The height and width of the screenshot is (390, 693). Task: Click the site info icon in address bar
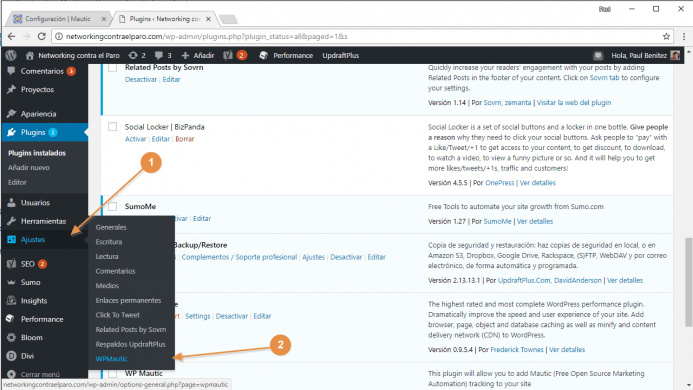pos(59,36)
